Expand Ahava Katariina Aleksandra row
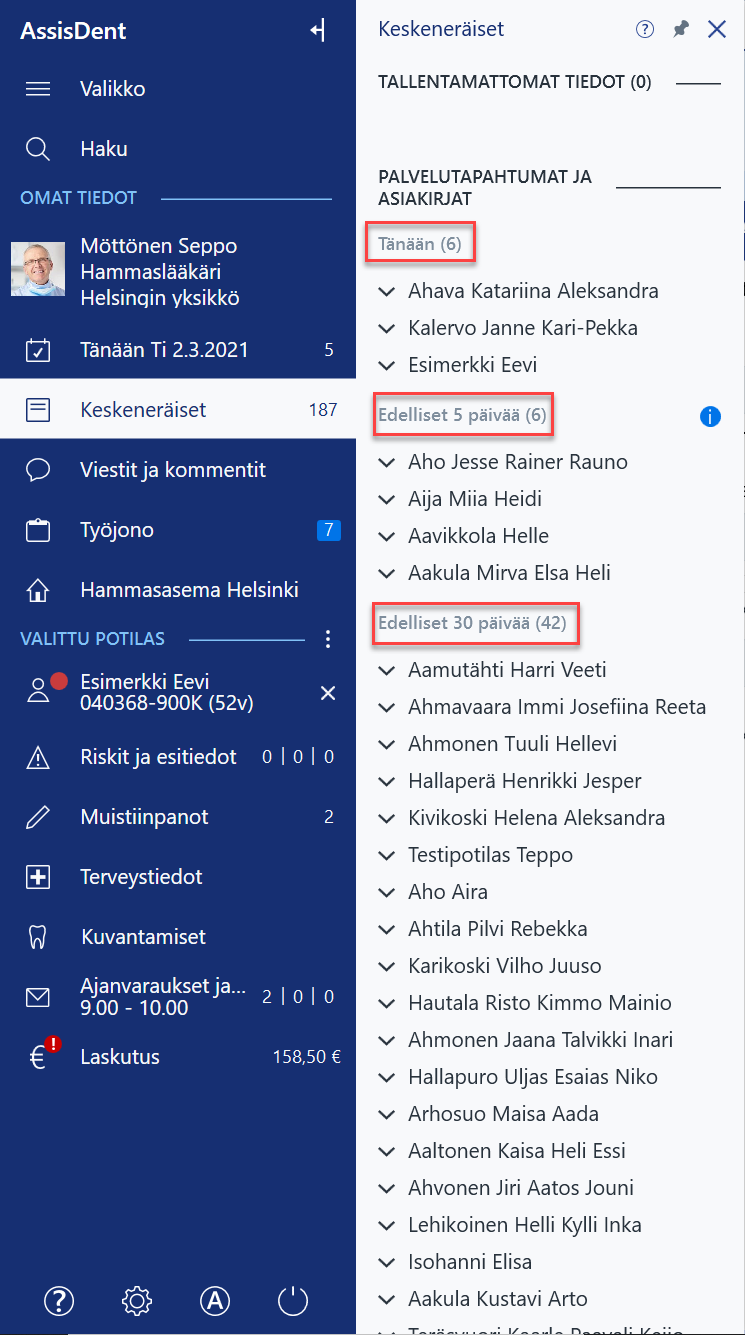 [x=387, y=292]
